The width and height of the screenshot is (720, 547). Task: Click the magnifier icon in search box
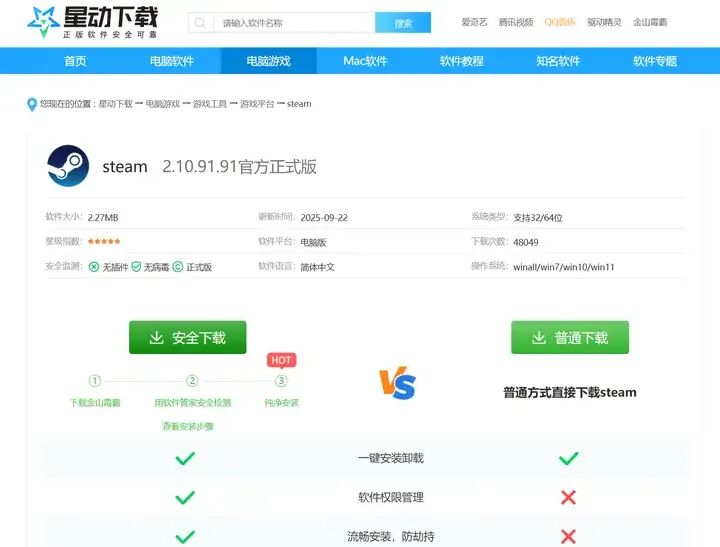200,23
